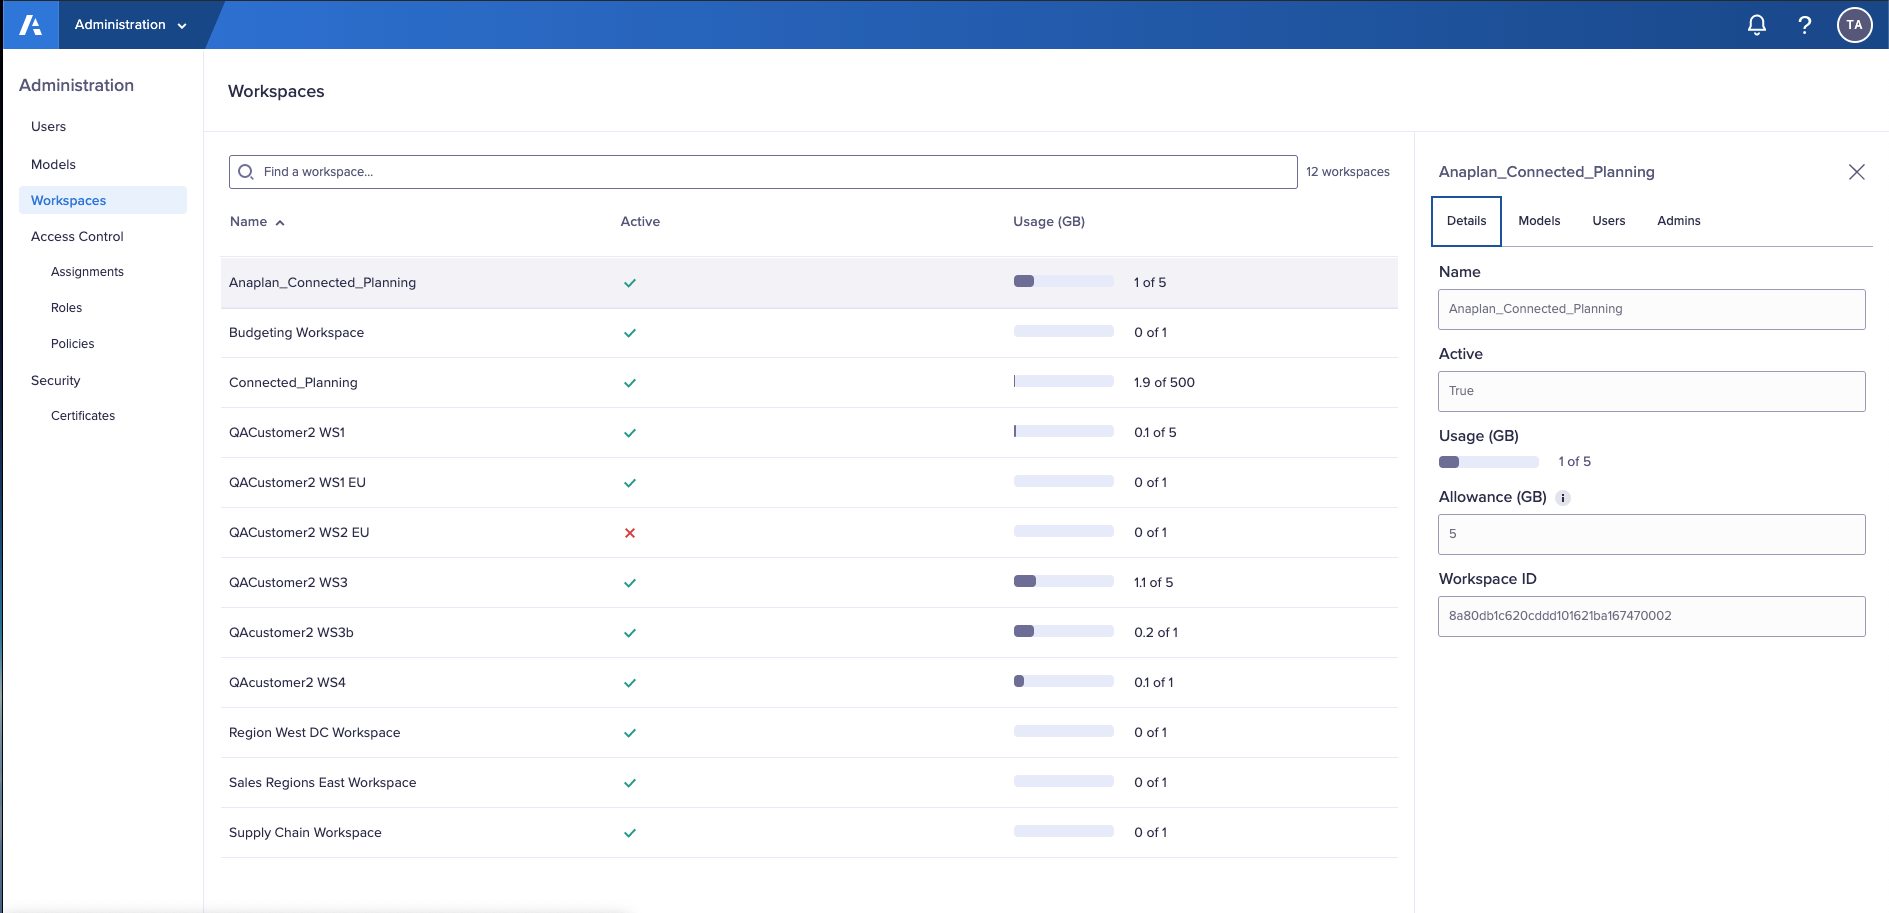Click active checkmark for Budgeting Workspace
Viewport: 1889px width, 913px height.
coord(630,333)
